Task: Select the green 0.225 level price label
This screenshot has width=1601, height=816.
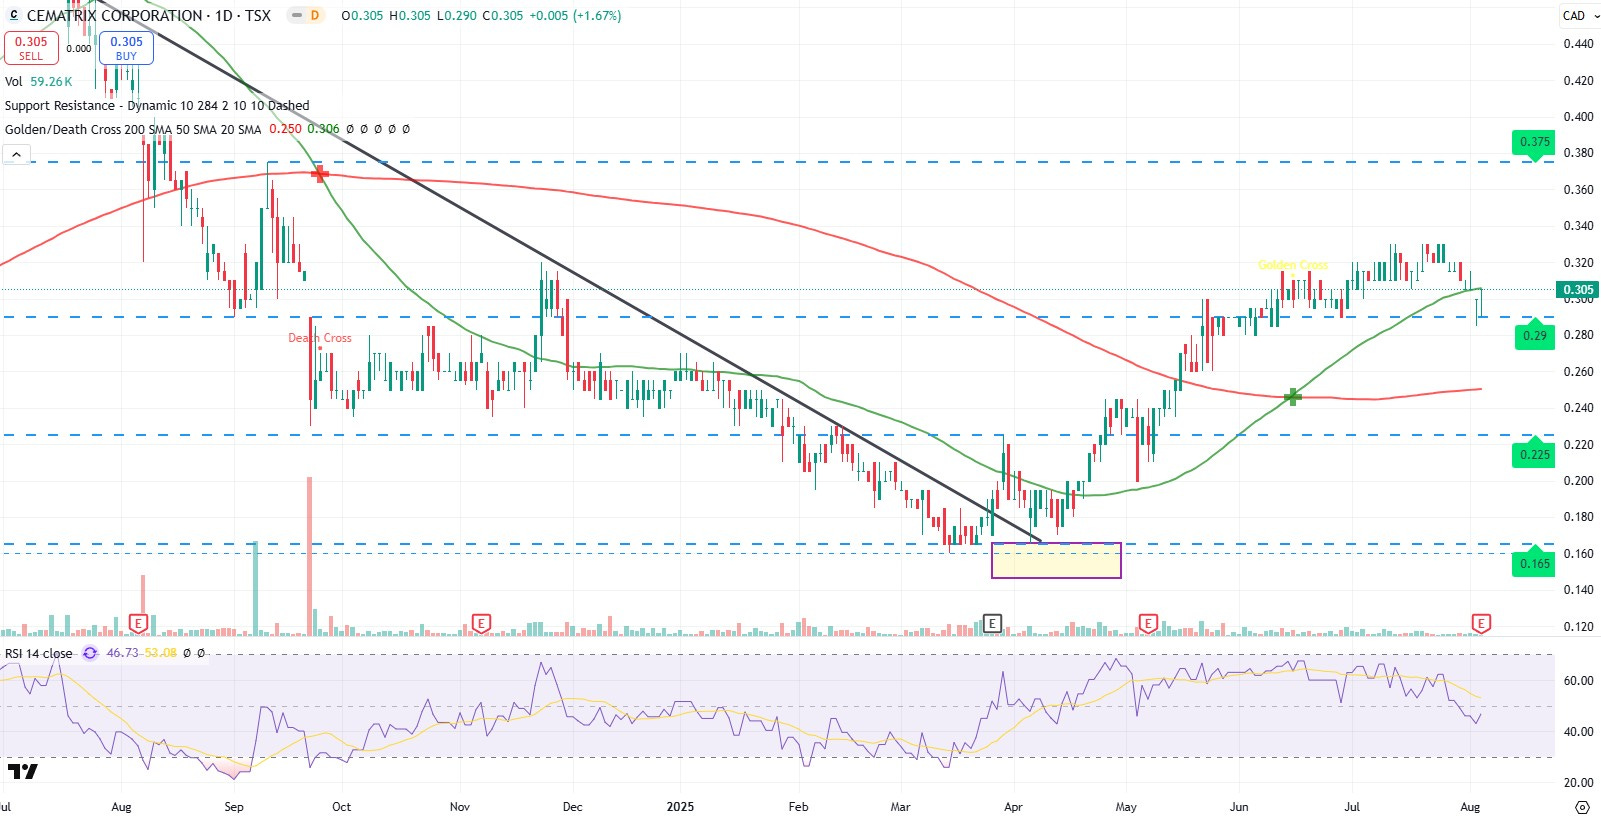Action: pyautogui.click(x=1534, y=455)
